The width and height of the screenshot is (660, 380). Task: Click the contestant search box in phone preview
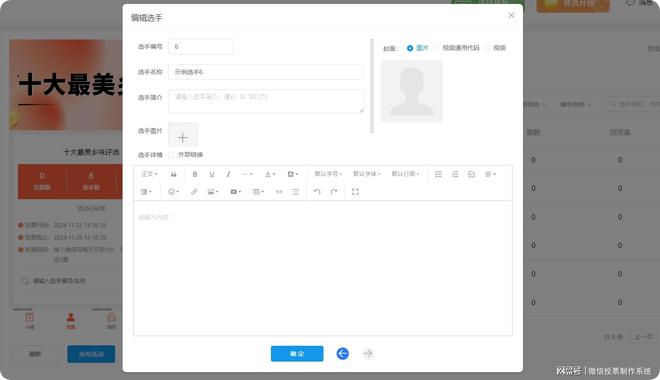pos(70,281)
